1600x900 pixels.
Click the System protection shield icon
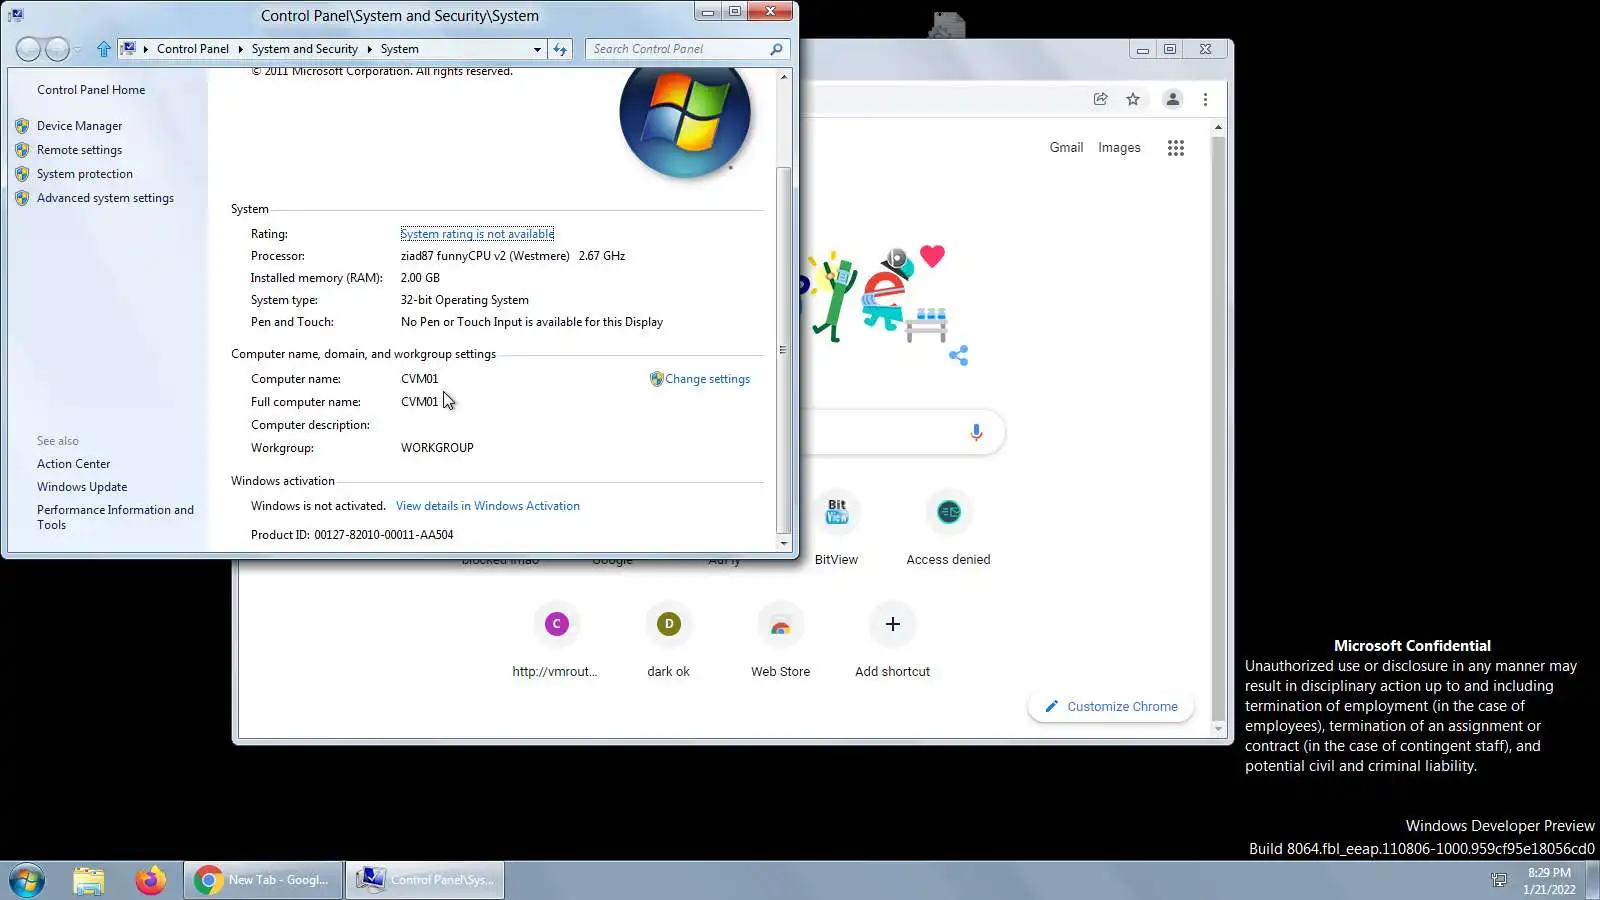(x=22, y=174)
